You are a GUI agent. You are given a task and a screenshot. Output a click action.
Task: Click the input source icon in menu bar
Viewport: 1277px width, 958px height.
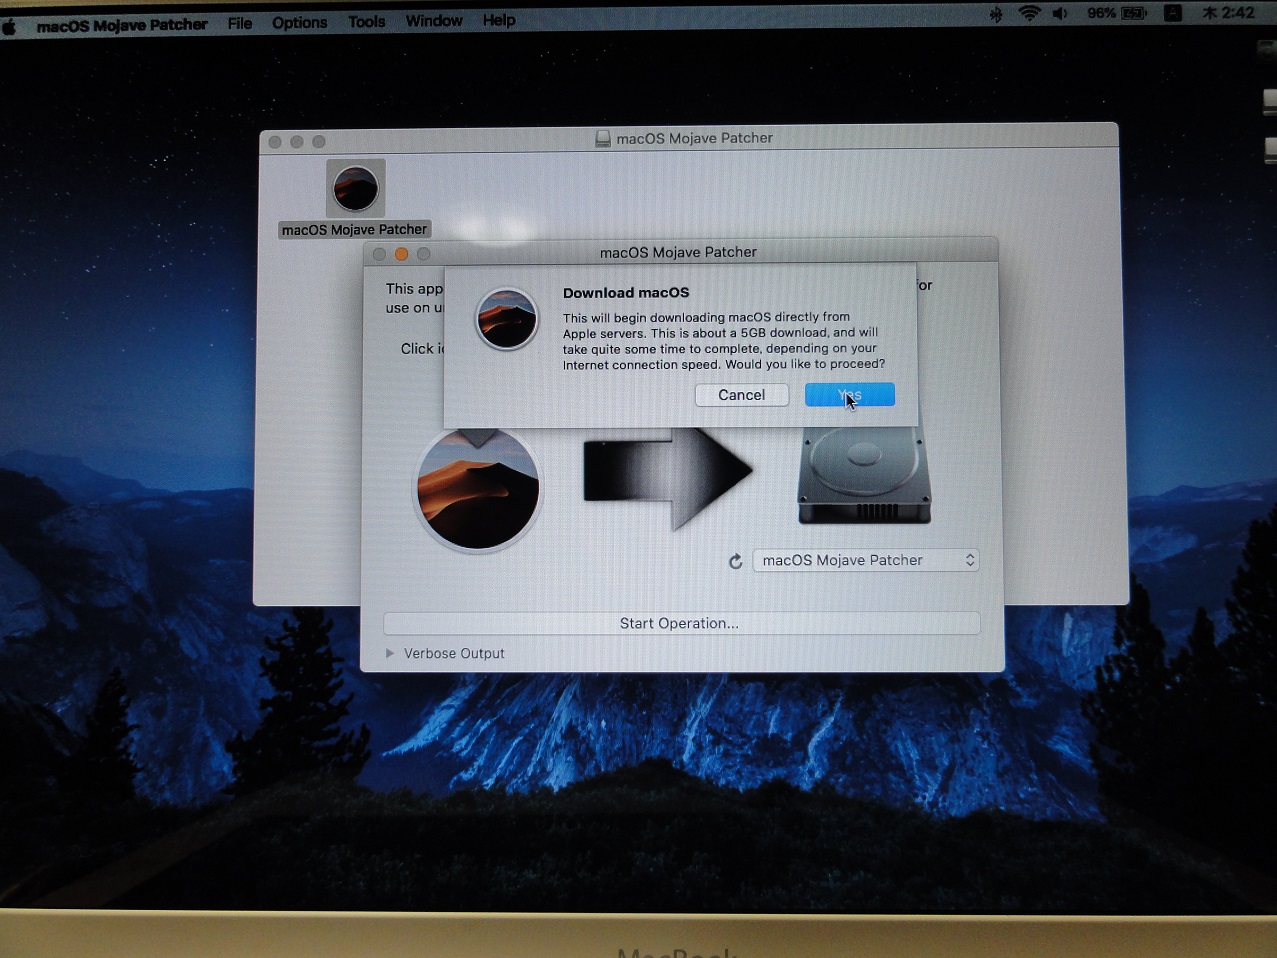coord(1173,13)
